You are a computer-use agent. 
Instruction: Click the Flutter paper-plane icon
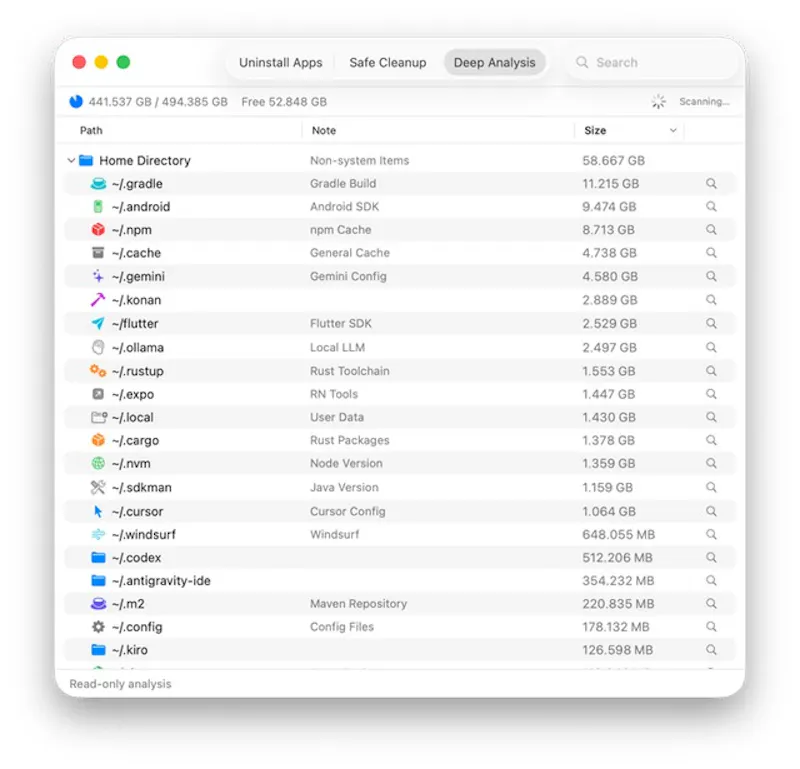(x=98, y=324)
